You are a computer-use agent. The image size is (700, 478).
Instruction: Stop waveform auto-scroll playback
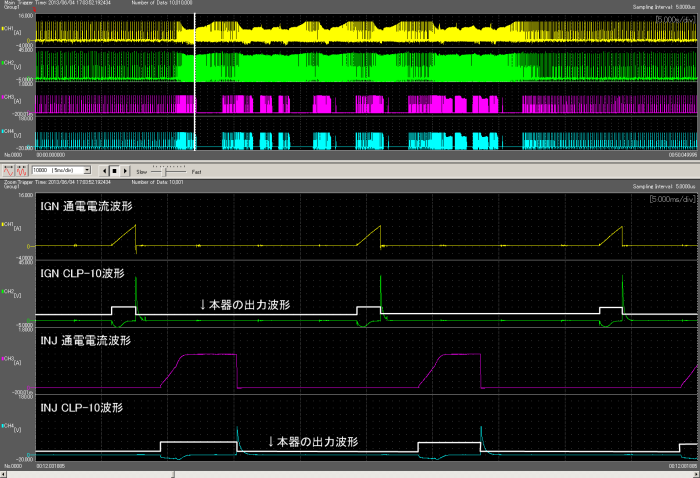(114, 170)
